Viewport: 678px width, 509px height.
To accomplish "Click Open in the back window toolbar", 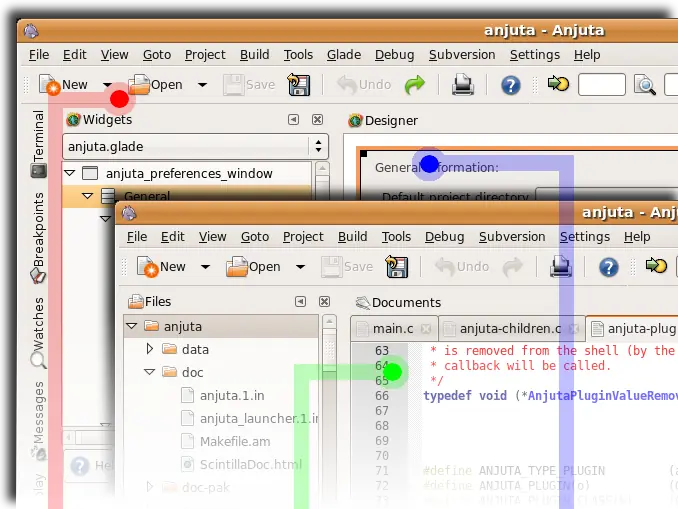I will click(156, 84).
